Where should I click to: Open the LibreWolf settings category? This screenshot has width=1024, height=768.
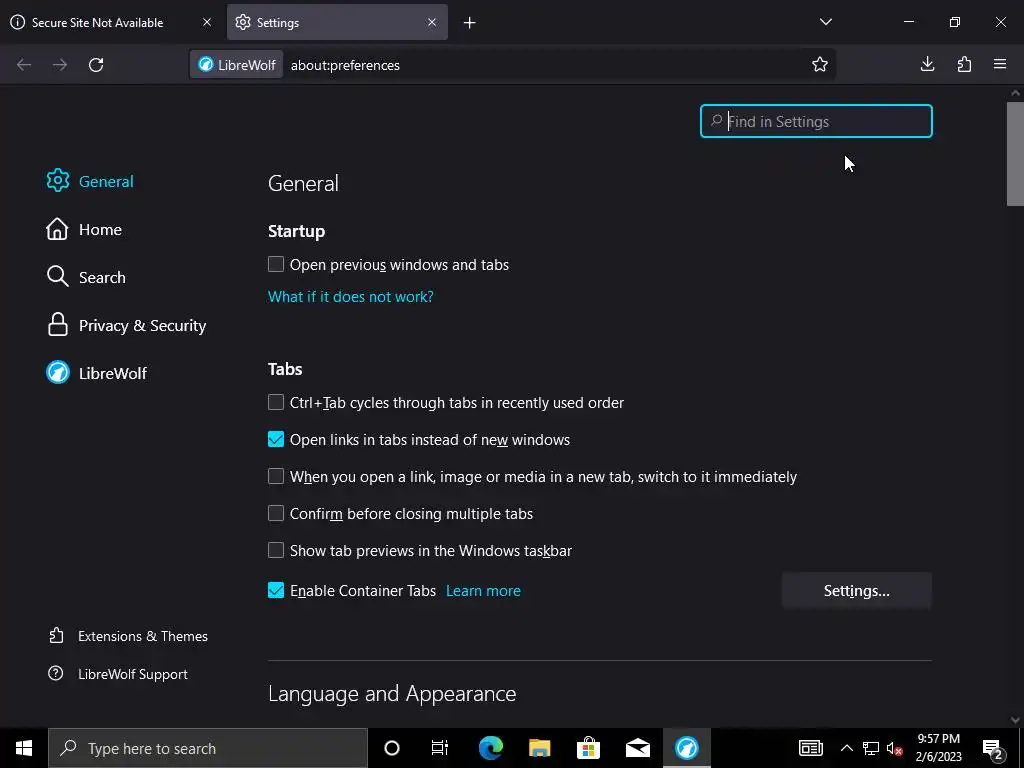pyautogui.click(x=97, y=373)
